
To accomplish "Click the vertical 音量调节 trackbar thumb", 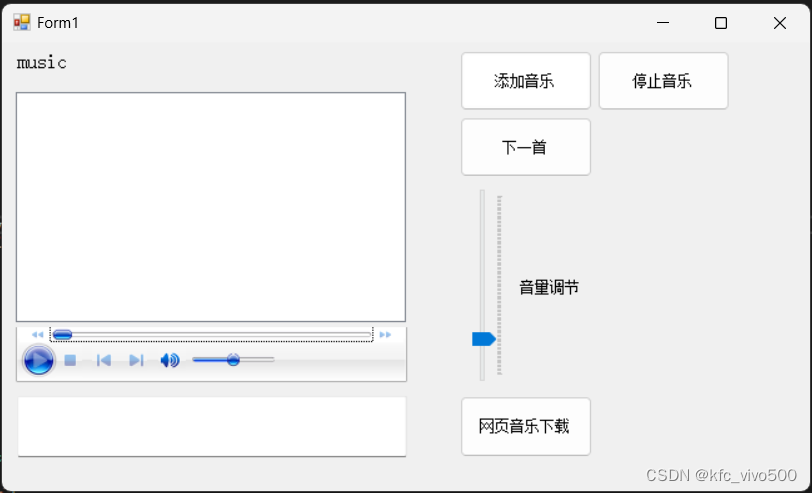I will click(x=484, y=339).
